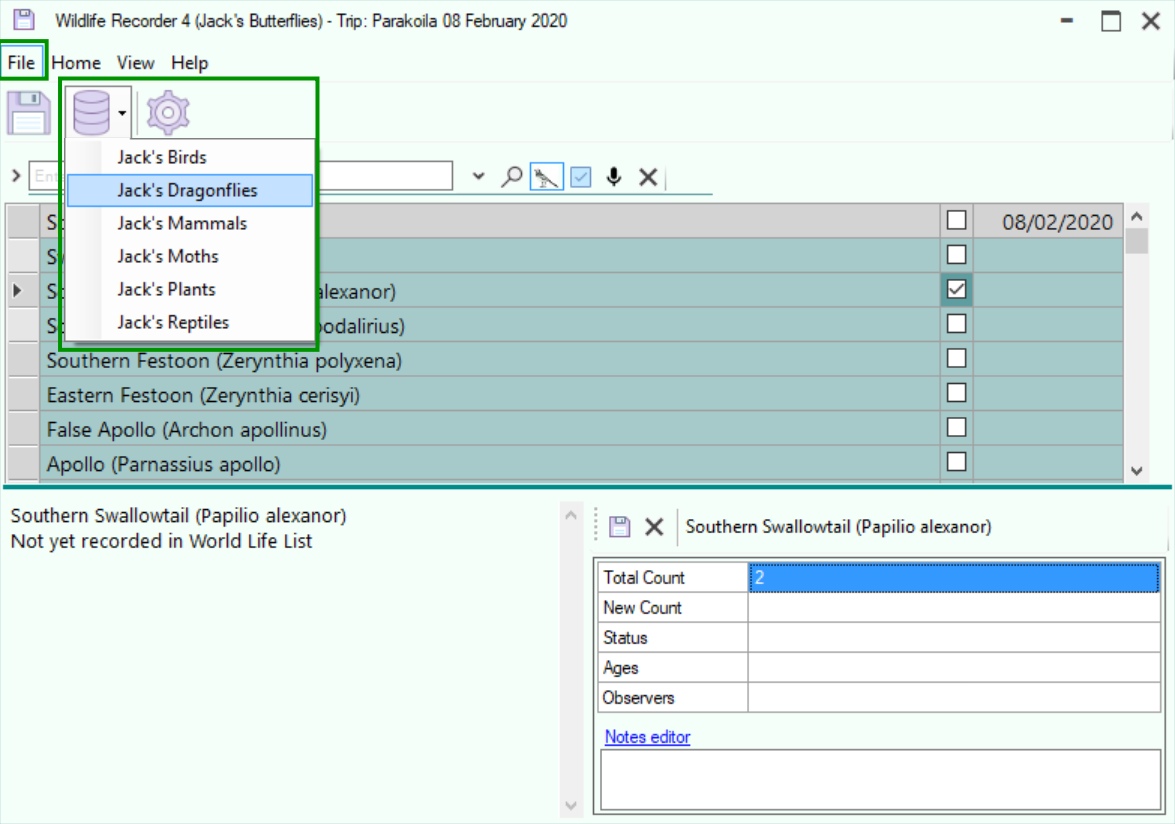1175x824 pixels.
Task: Tick the checkbox for the podalirius row
Action: click(956, 324)
